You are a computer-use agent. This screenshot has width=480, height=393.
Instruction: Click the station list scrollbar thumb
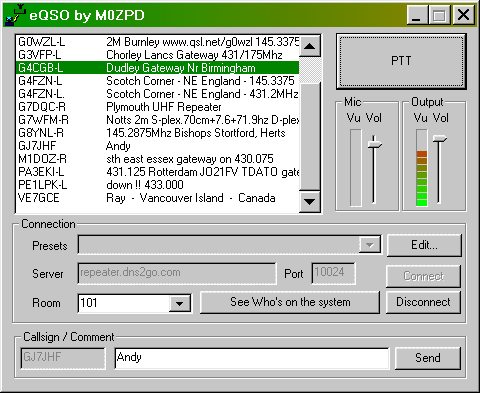click(310, 137)
